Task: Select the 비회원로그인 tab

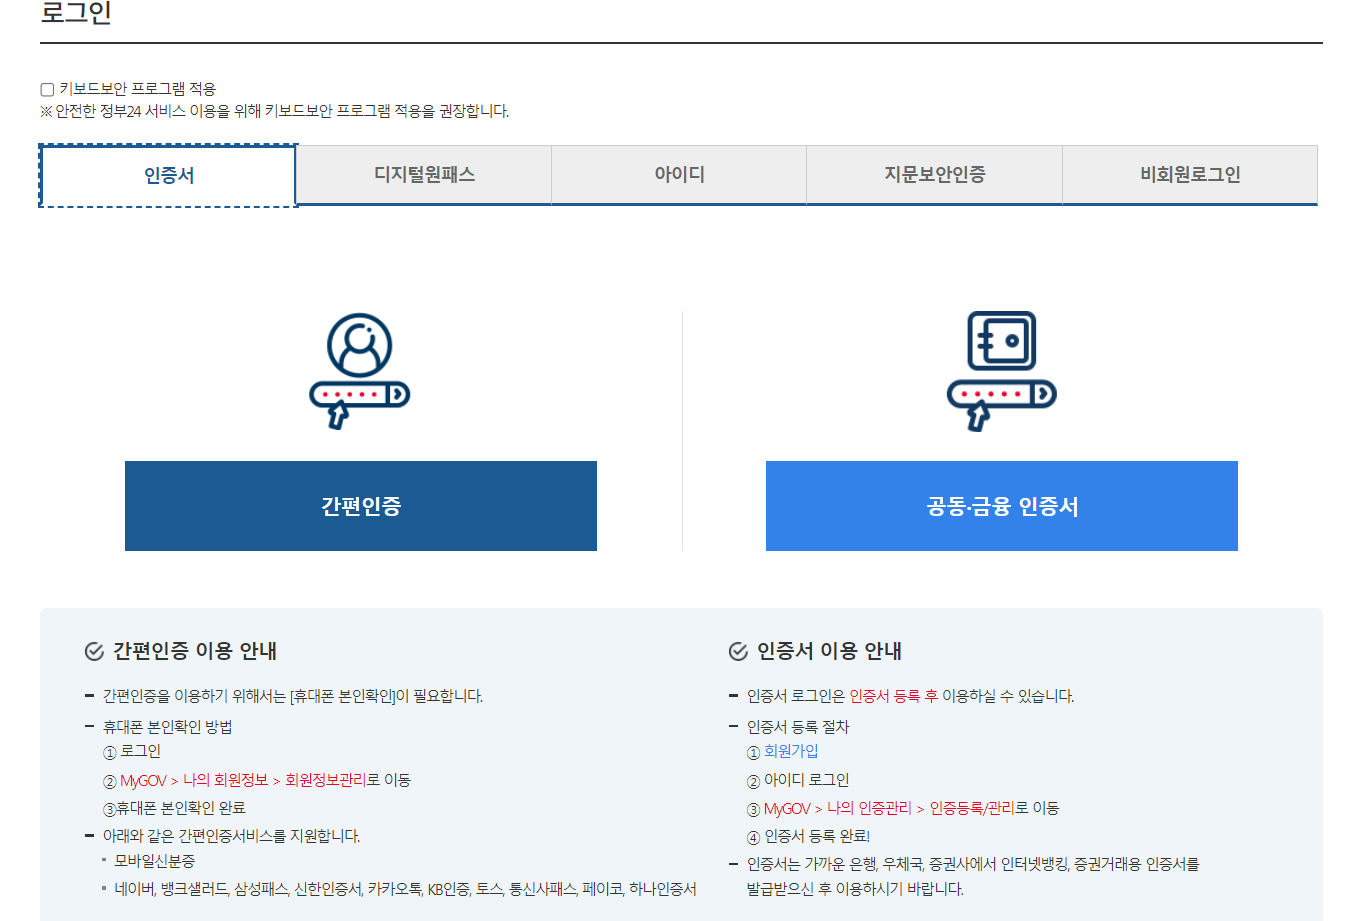Action: 1189,174
